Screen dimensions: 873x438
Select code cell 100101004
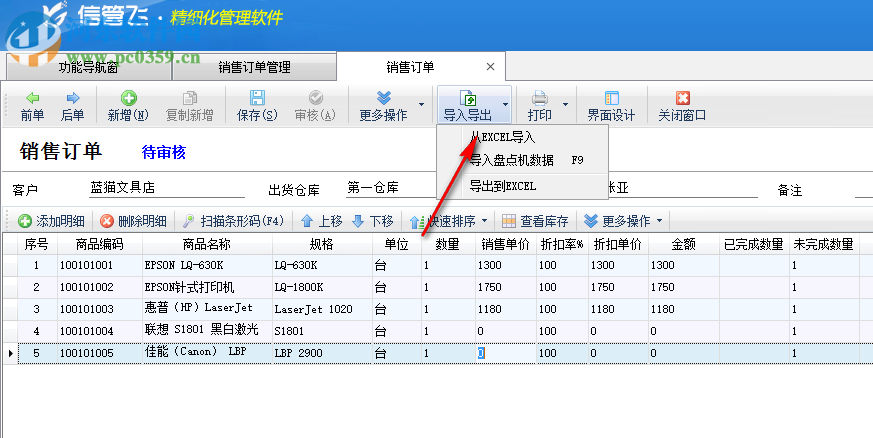pyautogui.click(x=100, y=331)
